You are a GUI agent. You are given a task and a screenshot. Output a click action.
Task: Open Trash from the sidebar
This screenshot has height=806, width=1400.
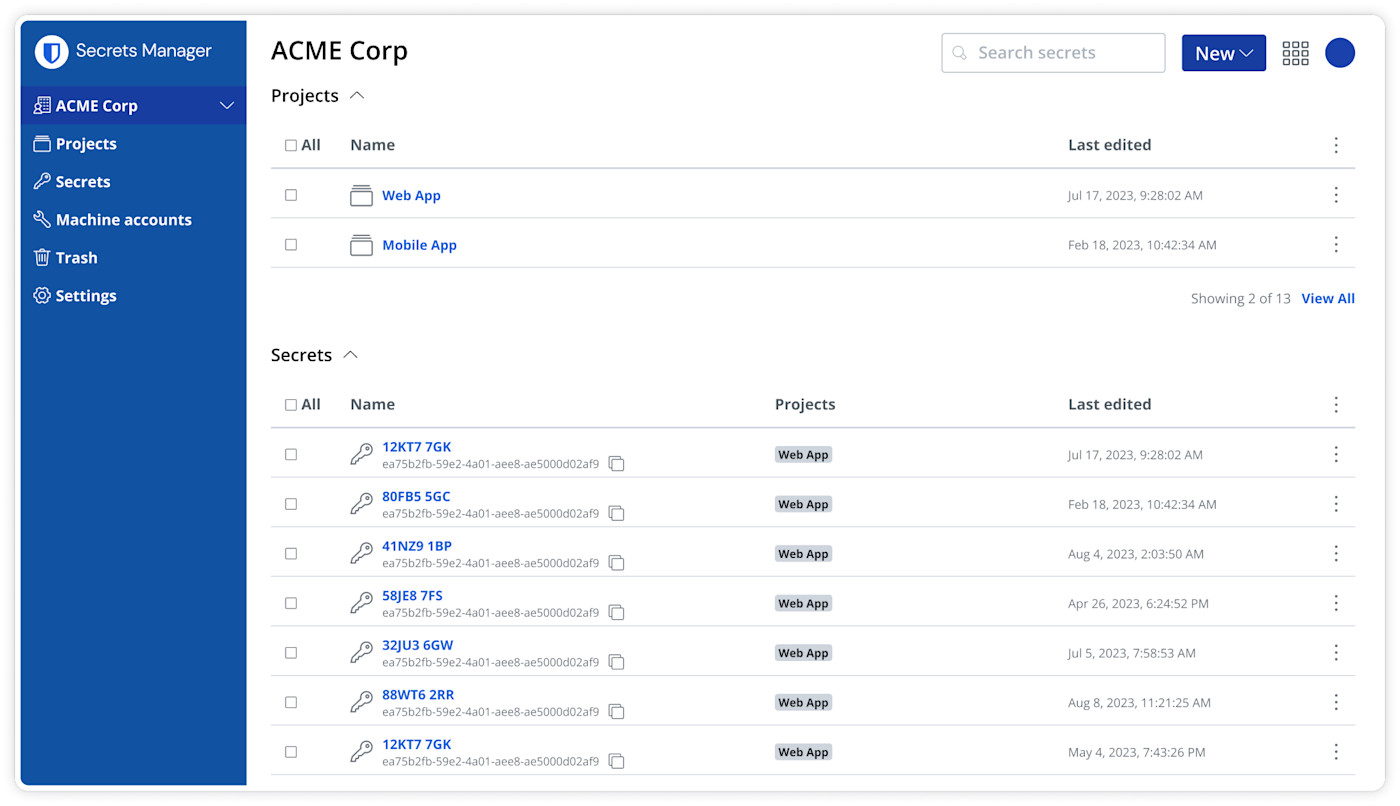76,258
